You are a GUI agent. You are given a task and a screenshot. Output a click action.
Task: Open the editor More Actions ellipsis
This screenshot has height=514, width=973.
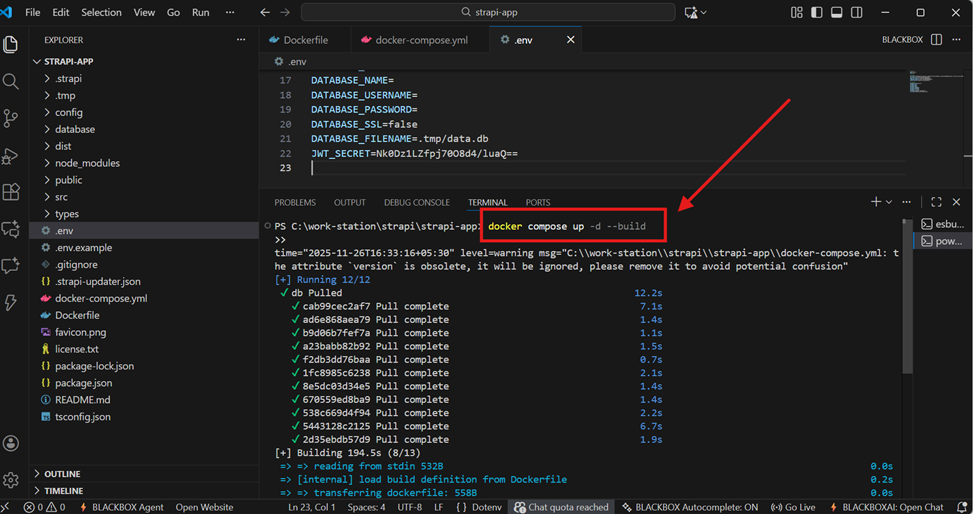[956, 40]
